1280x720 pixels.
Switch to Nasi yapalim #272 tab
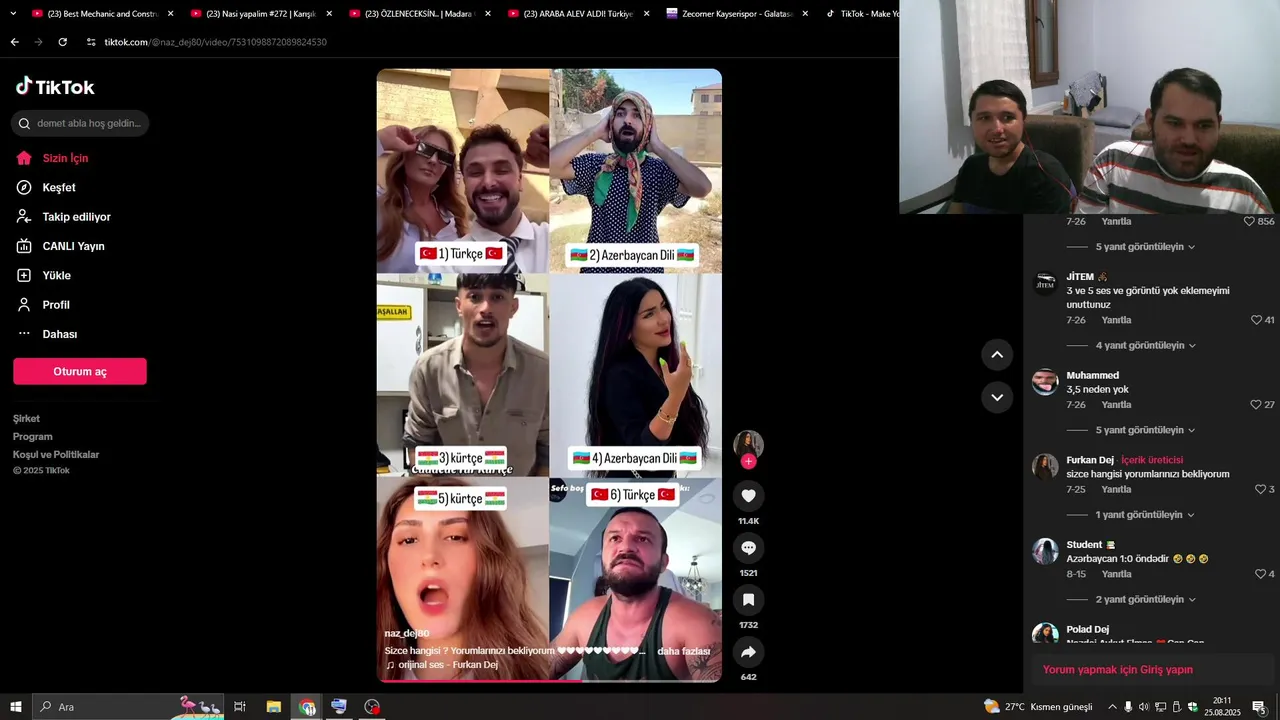click(x=260, y=14)
